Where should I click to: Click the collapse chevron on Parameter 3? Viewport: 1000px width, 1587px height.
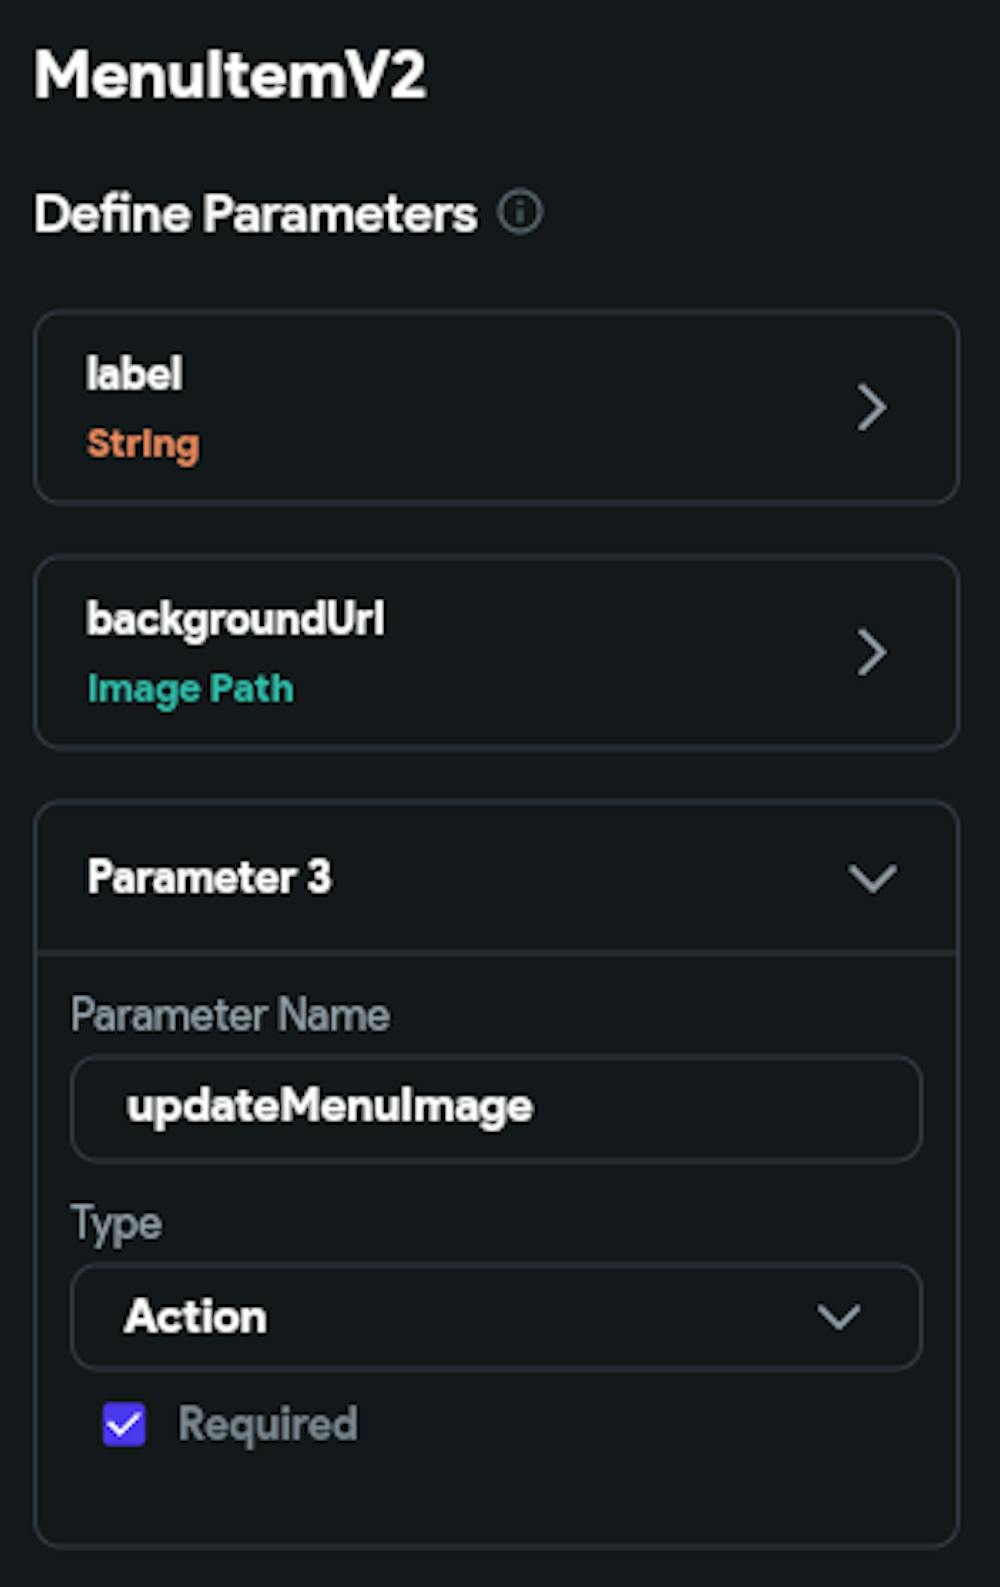[871, 879]
